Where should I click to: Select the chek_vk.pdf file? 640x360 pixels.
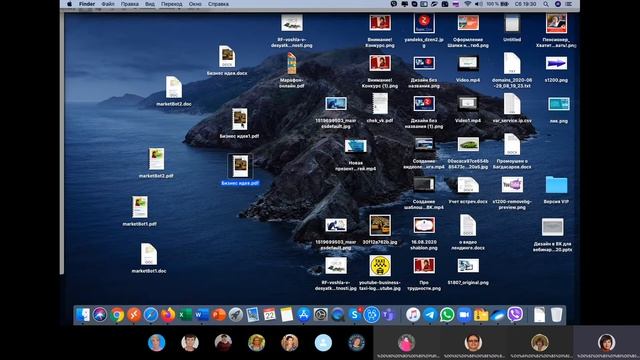pyautogui.click(x=380, y=108)
